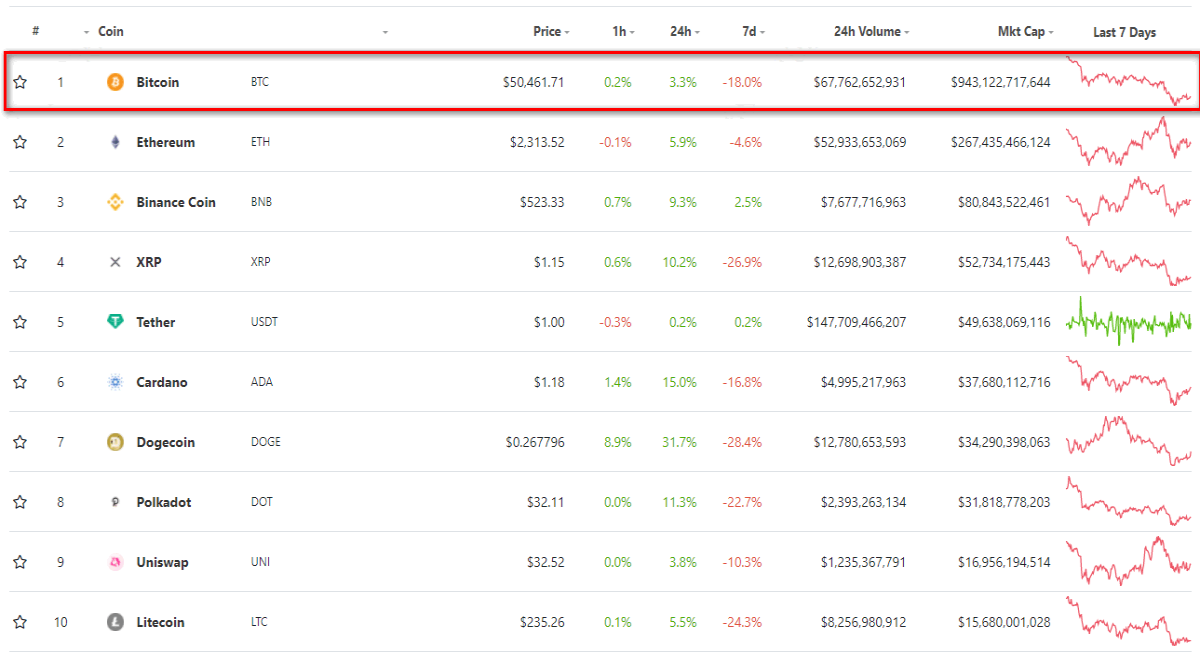Select Bitcoin market cap $943,122,717,644
The height and width of the screenshot is (656, 1200).
1001,82
